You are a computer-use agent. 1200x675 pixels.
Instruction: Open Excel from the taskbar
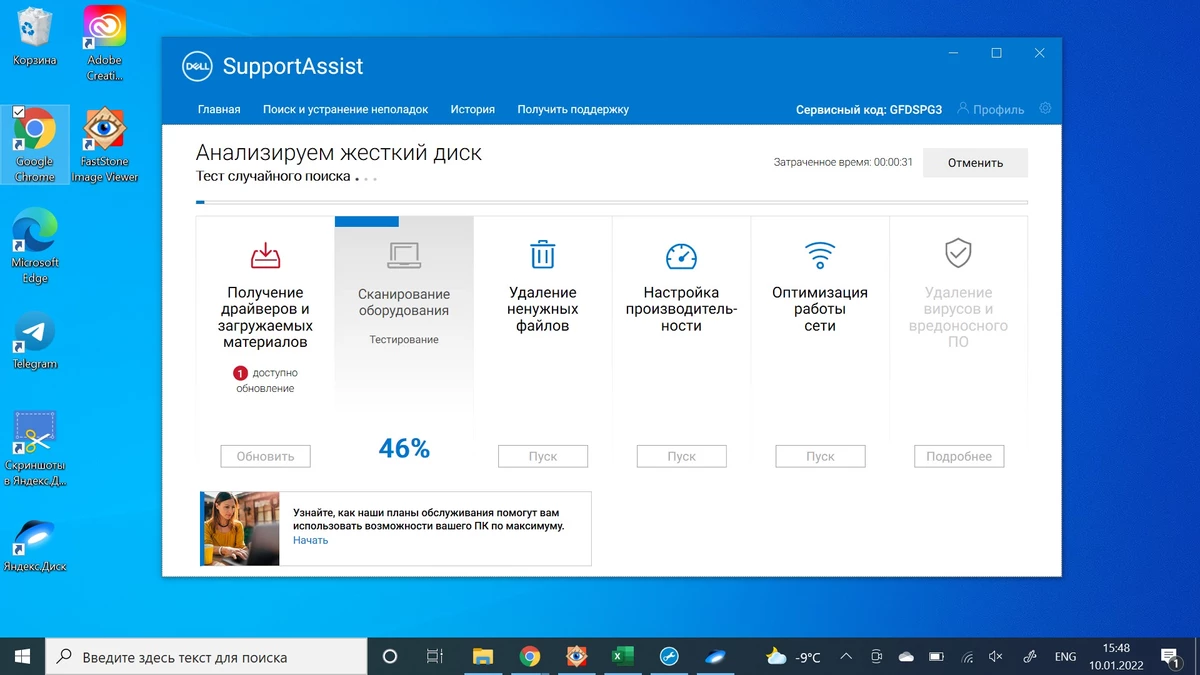(x=623, y=656)
